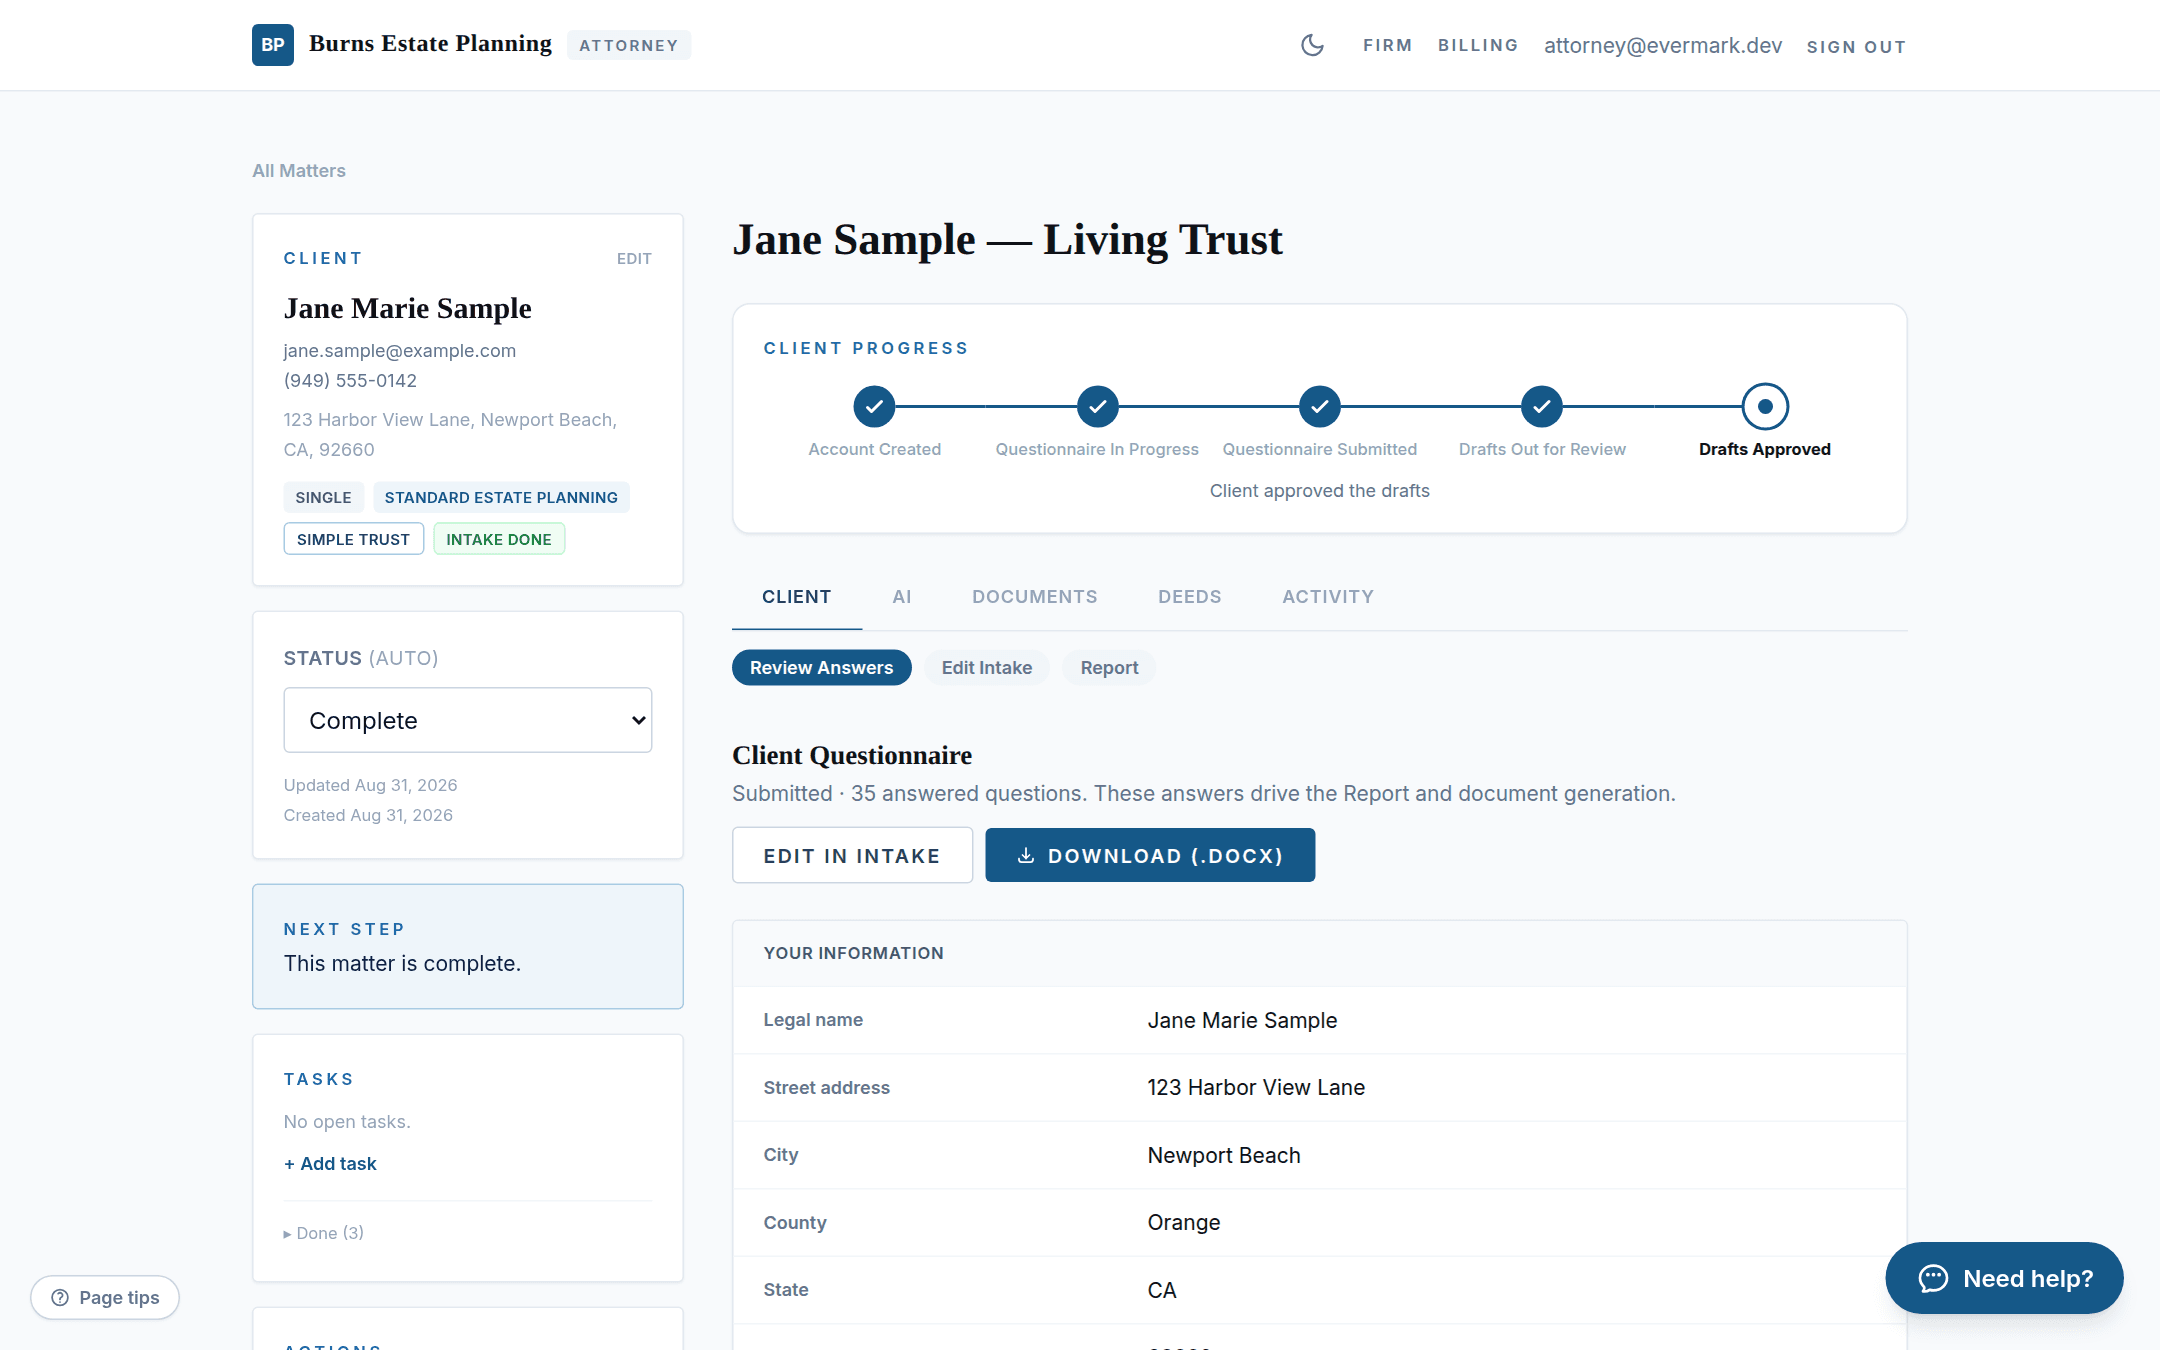The width and height of the screenshot is (2160, 1350).
Task: Add a new task
Action: click(x=330, y=1163)
